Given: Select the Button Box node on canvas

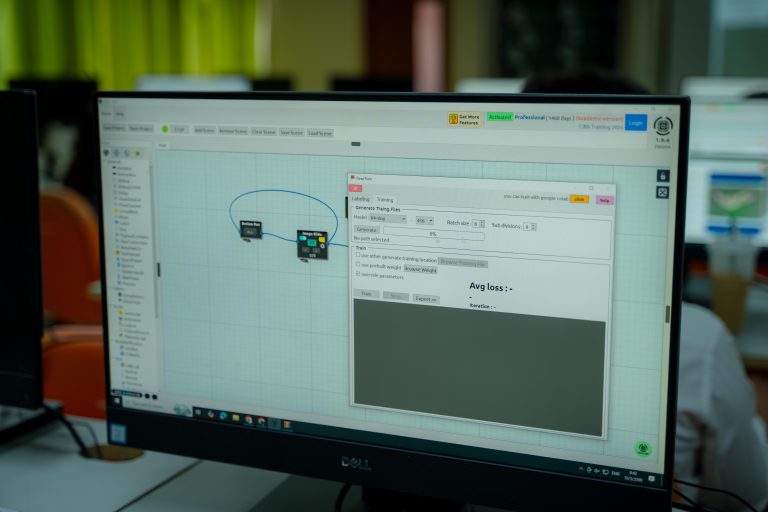Looking at the screenshot, I should (x=250, y=229).
